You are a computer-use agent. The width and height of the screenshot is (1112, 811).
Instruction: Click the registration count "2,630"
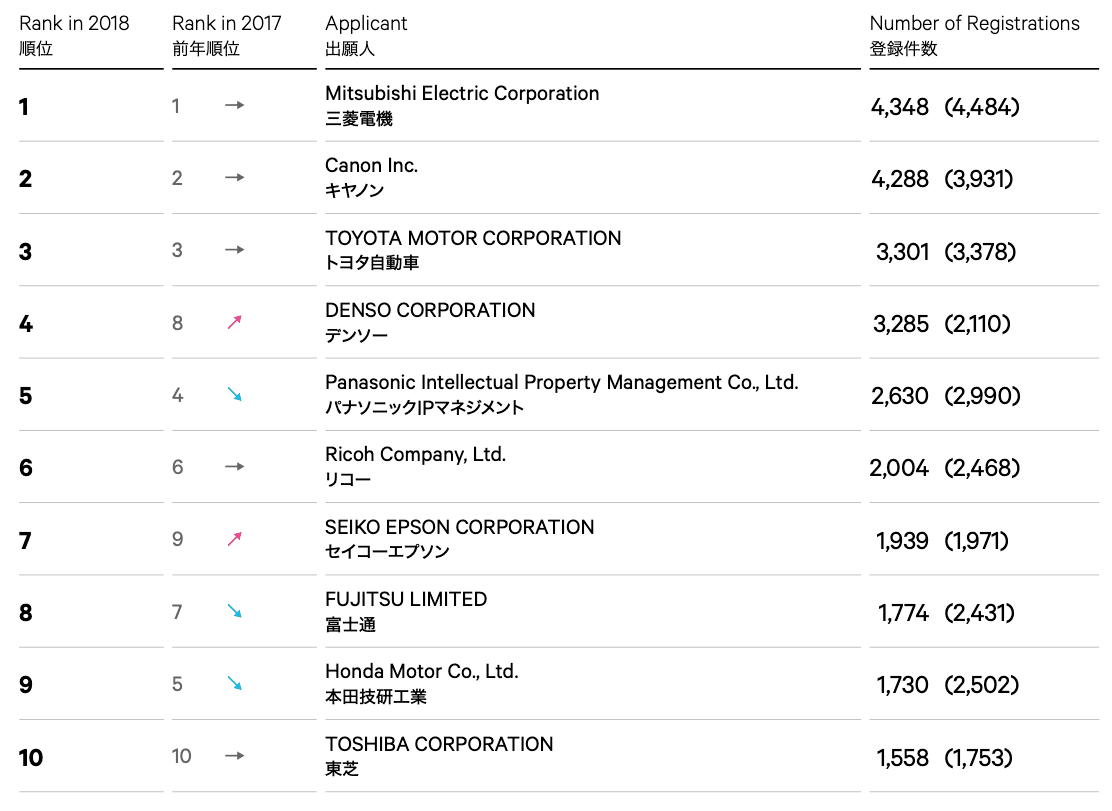click(x=900, y=396)
